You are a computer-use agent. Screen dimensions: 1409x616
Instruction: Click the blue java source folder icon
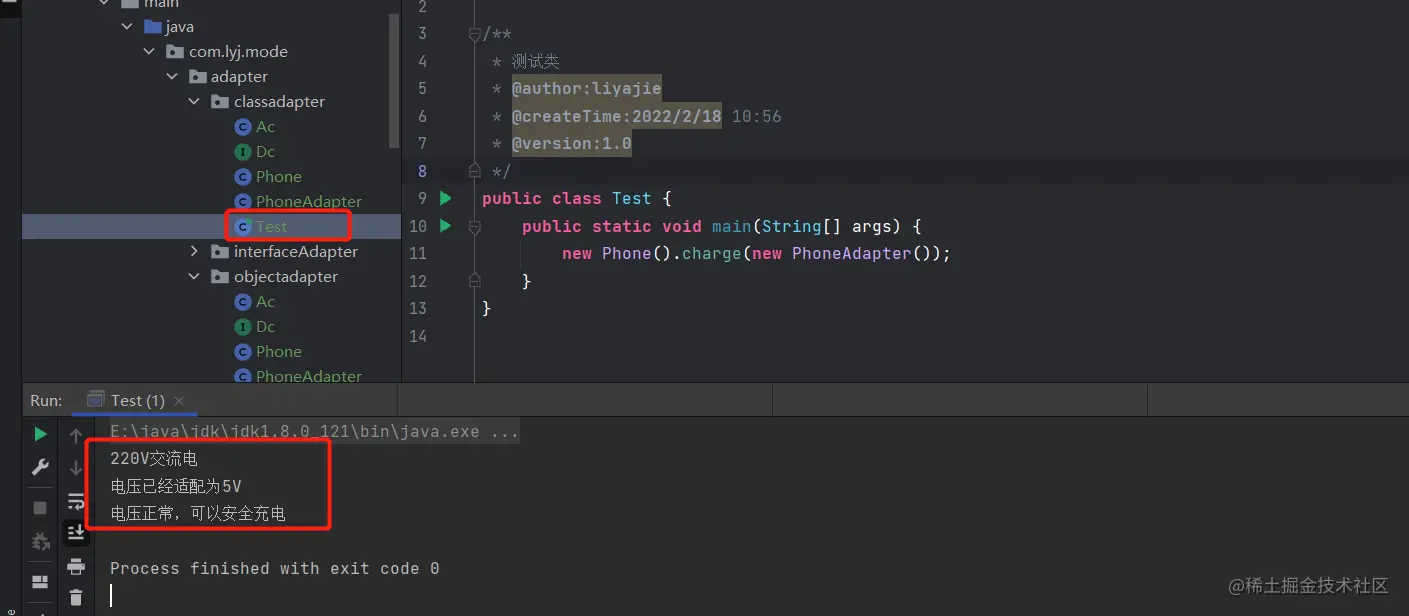tap(152, 26)
